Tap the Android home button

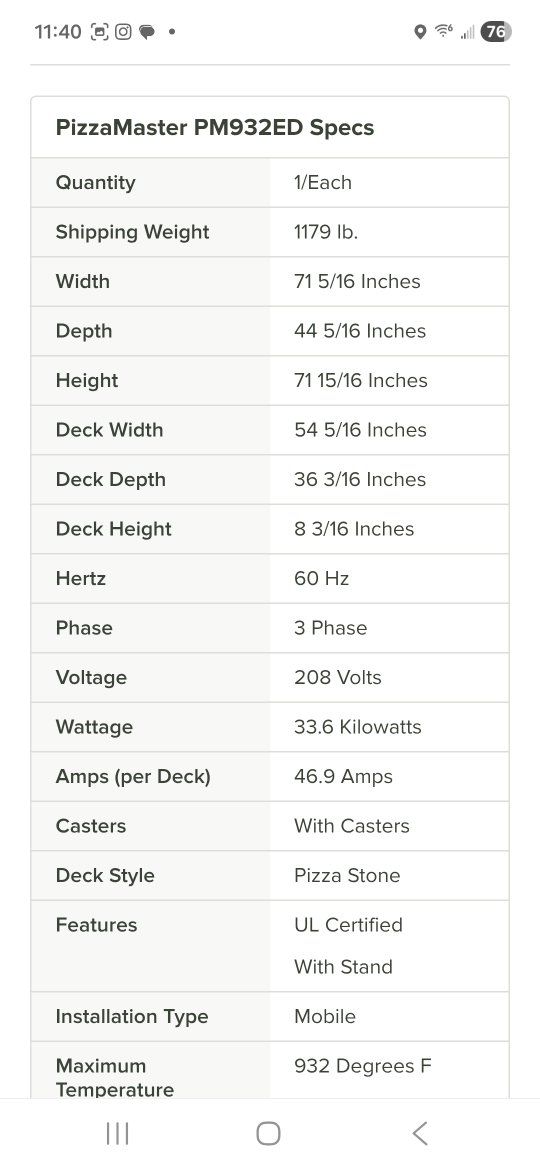[269, 1133]
